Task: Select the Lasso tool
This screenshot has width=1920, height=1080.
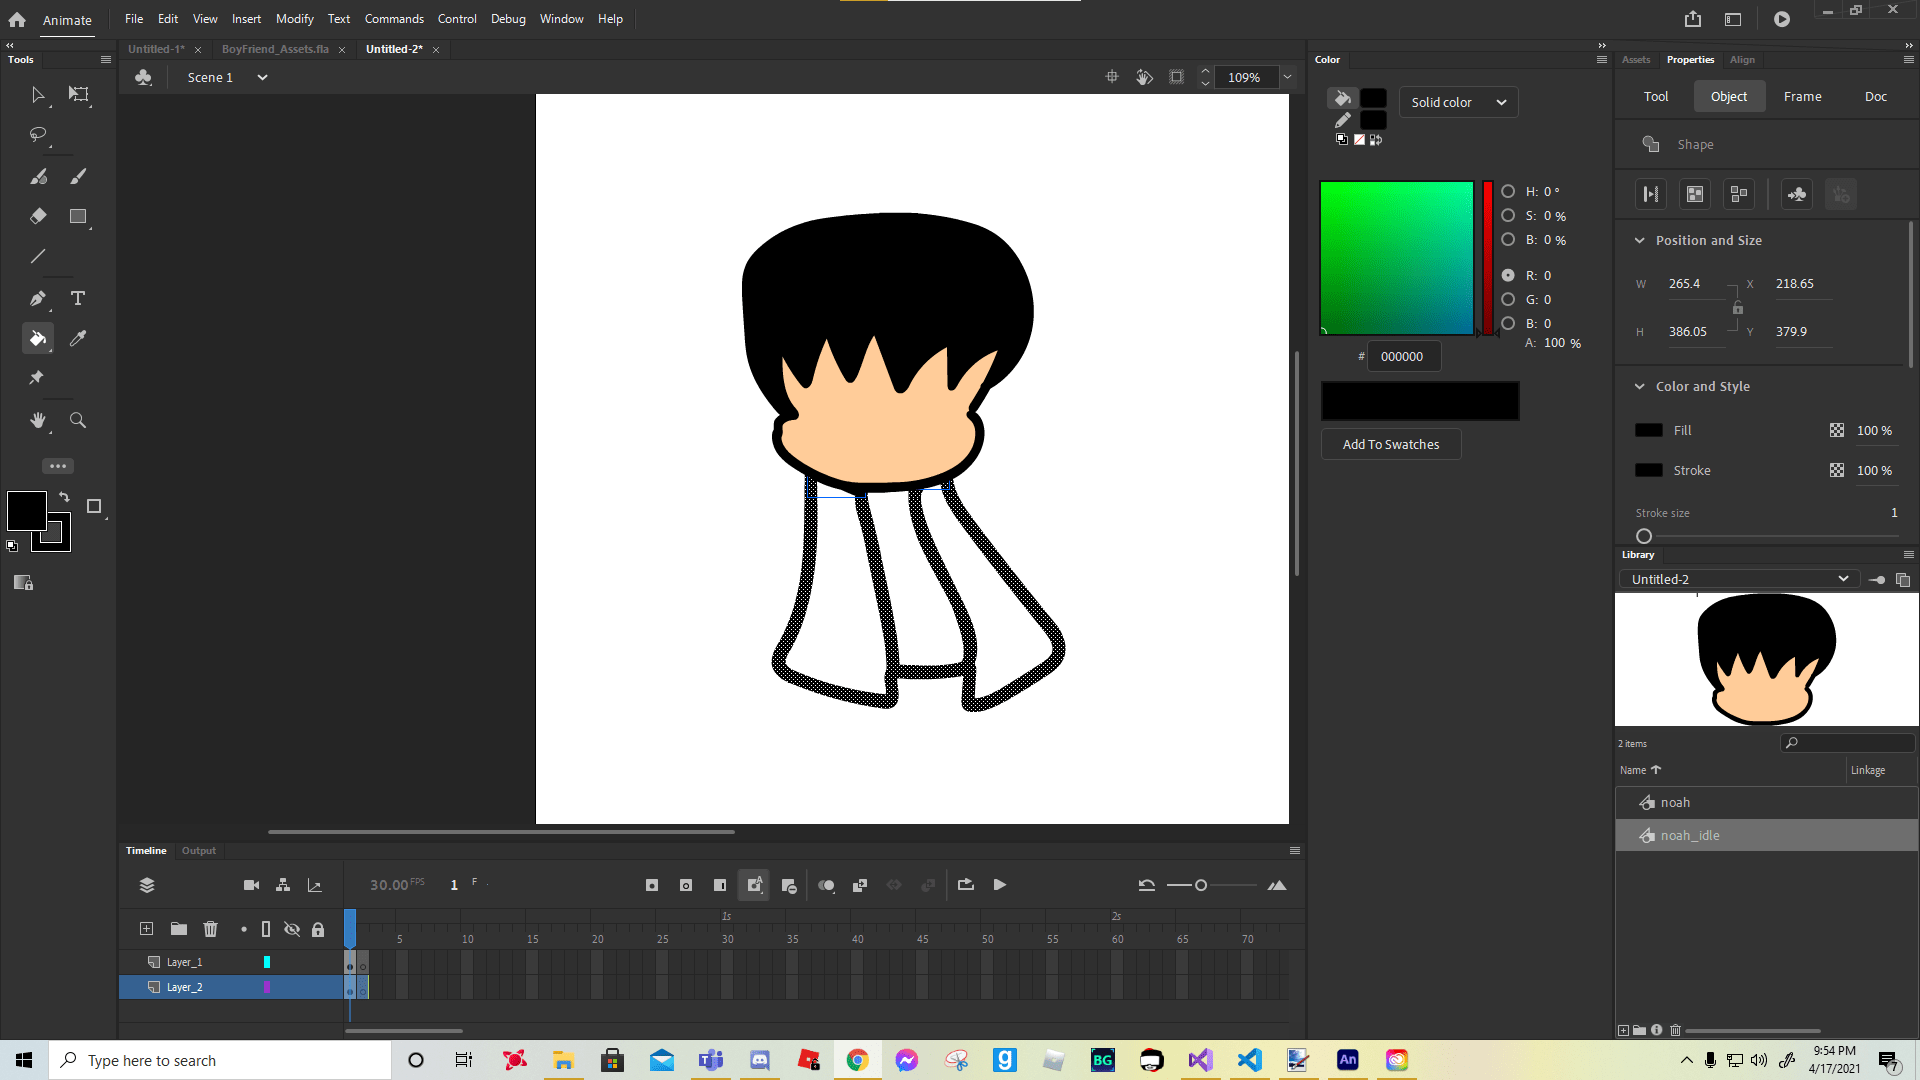Action: (x=38, y=135)
